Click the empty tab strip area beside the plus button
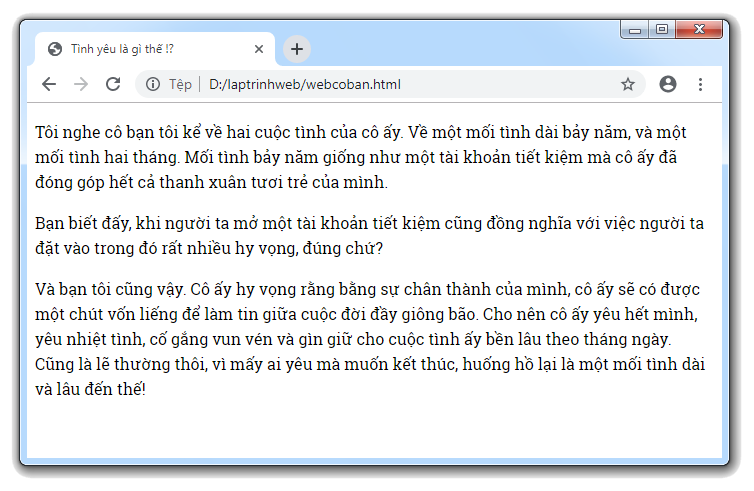 (450, 49)
